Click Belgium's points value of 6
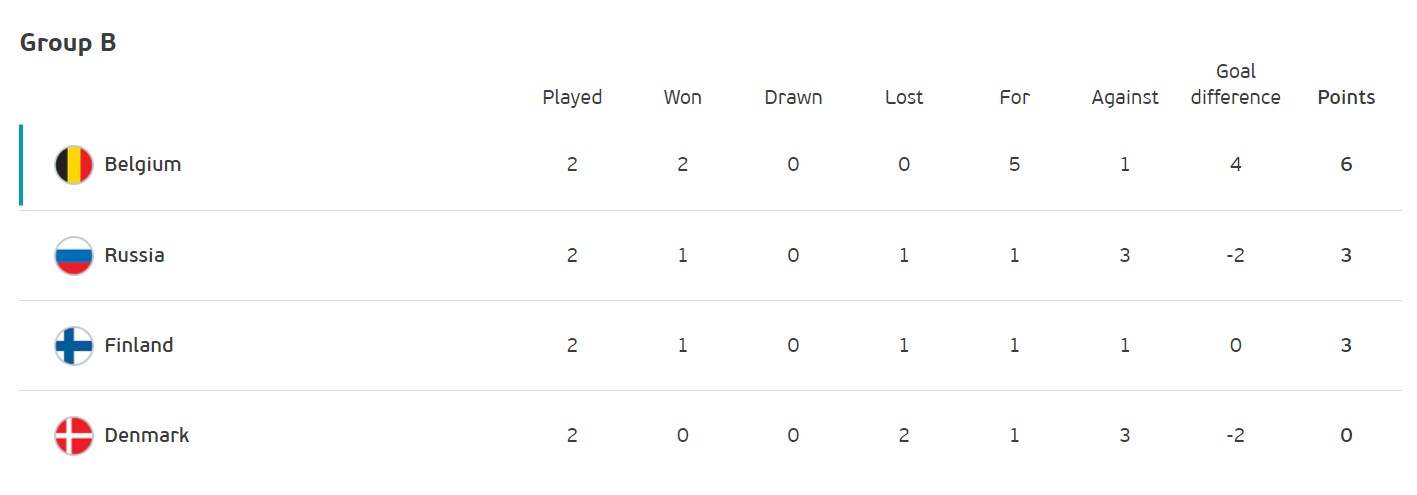 coord(1346,165)
